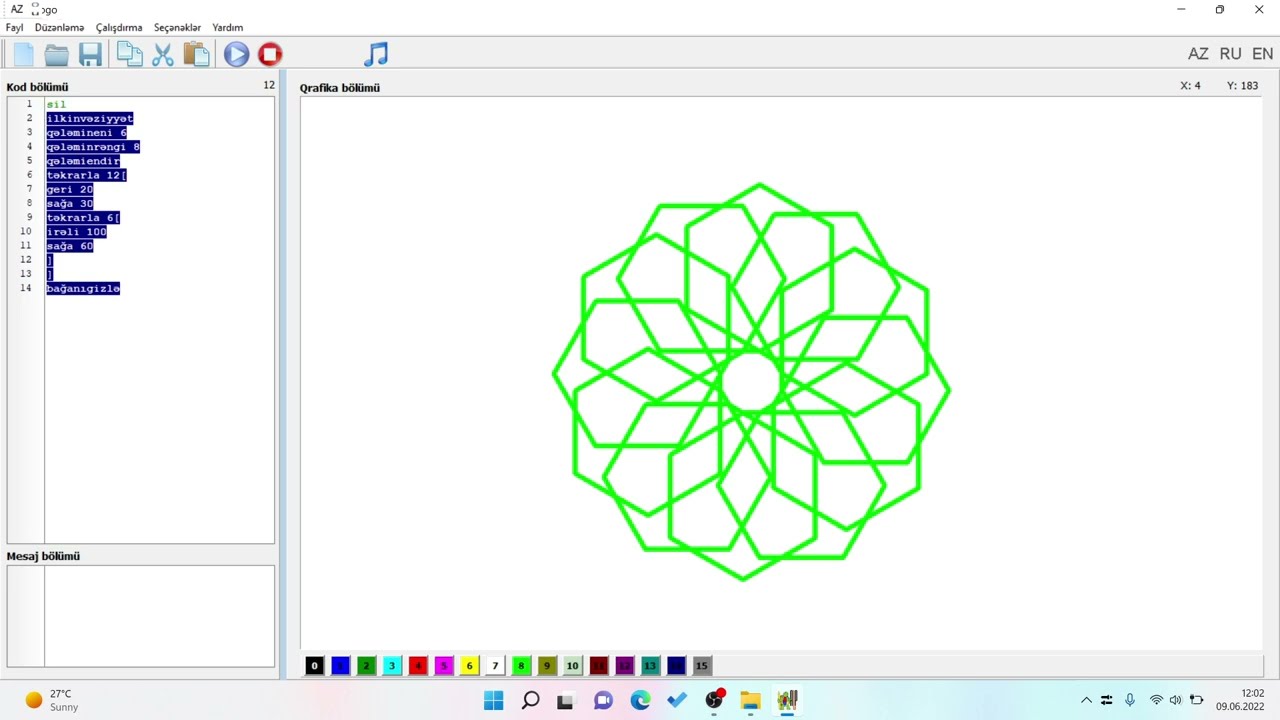Pick white color swatch 7
Image resolution: width=1280 pixels, height=720 pixels.
(495, 665)
